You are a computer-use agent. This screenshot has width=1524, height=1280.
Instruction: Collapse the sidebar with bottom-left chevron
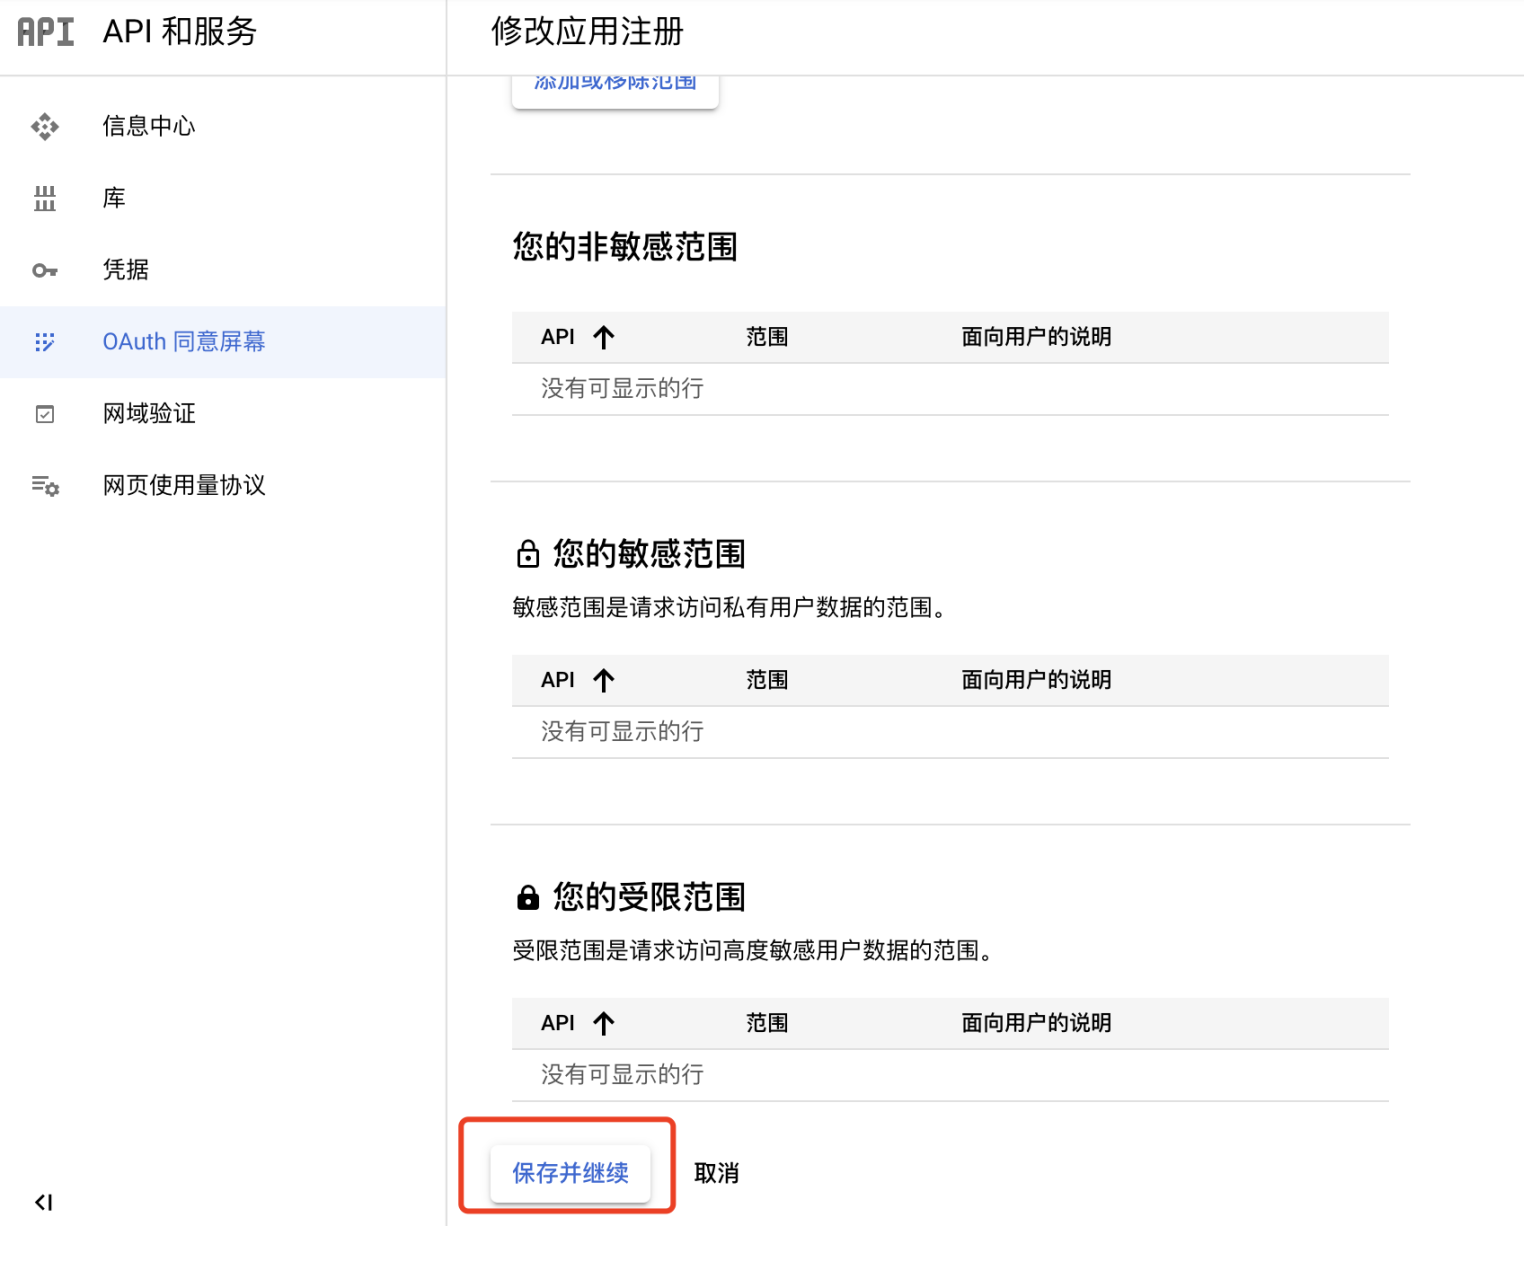tap(42, 1203)
